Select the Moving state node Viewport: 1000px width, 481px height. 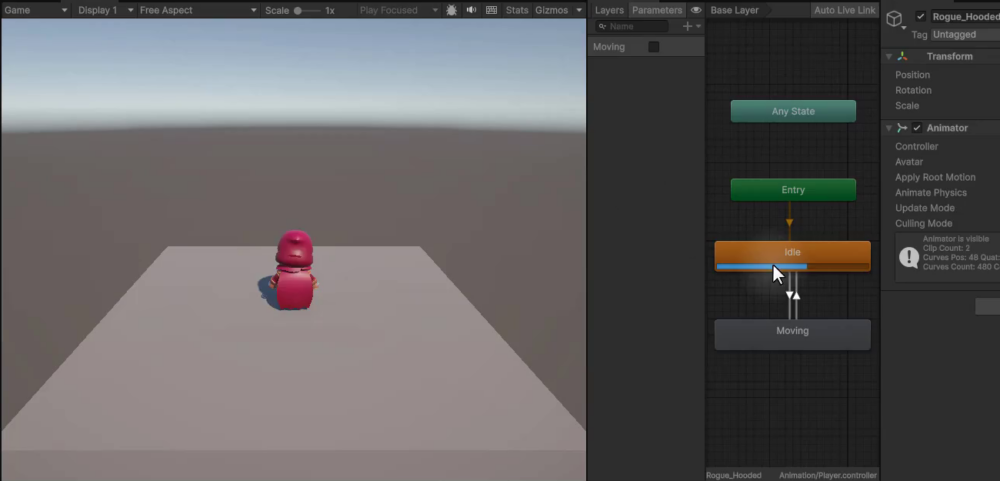pyautogui.click(x=793, y=334)
